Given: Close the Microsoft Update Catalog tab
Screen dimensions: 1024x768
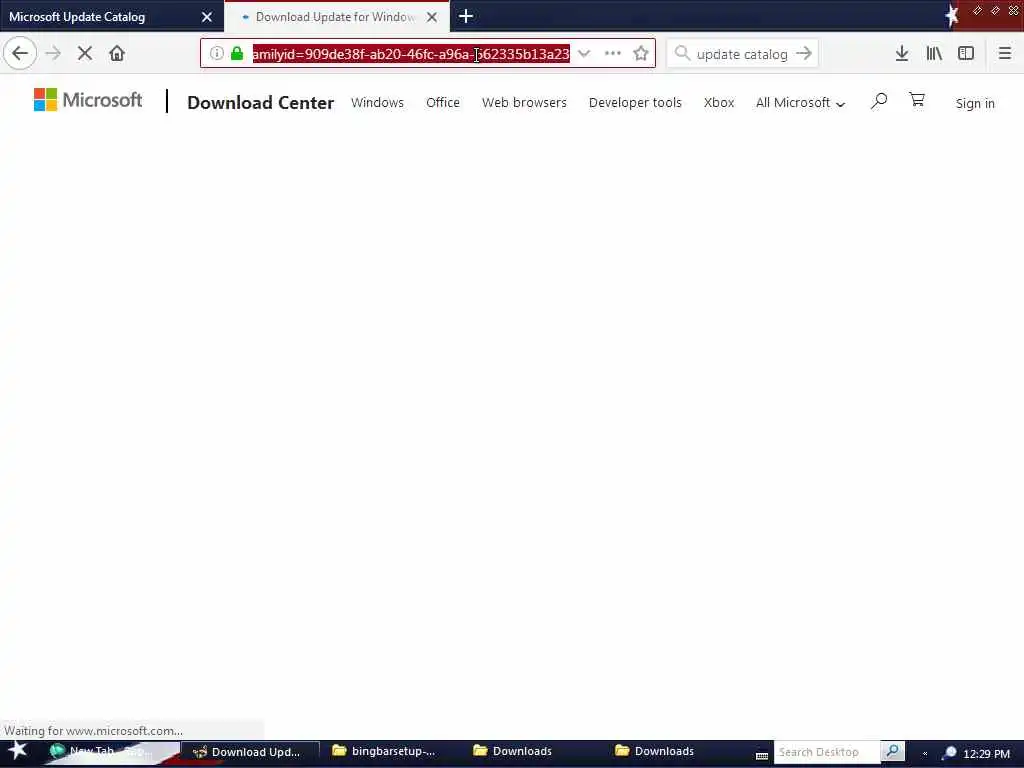Looking at the screenshot, I should click(207, 17).
